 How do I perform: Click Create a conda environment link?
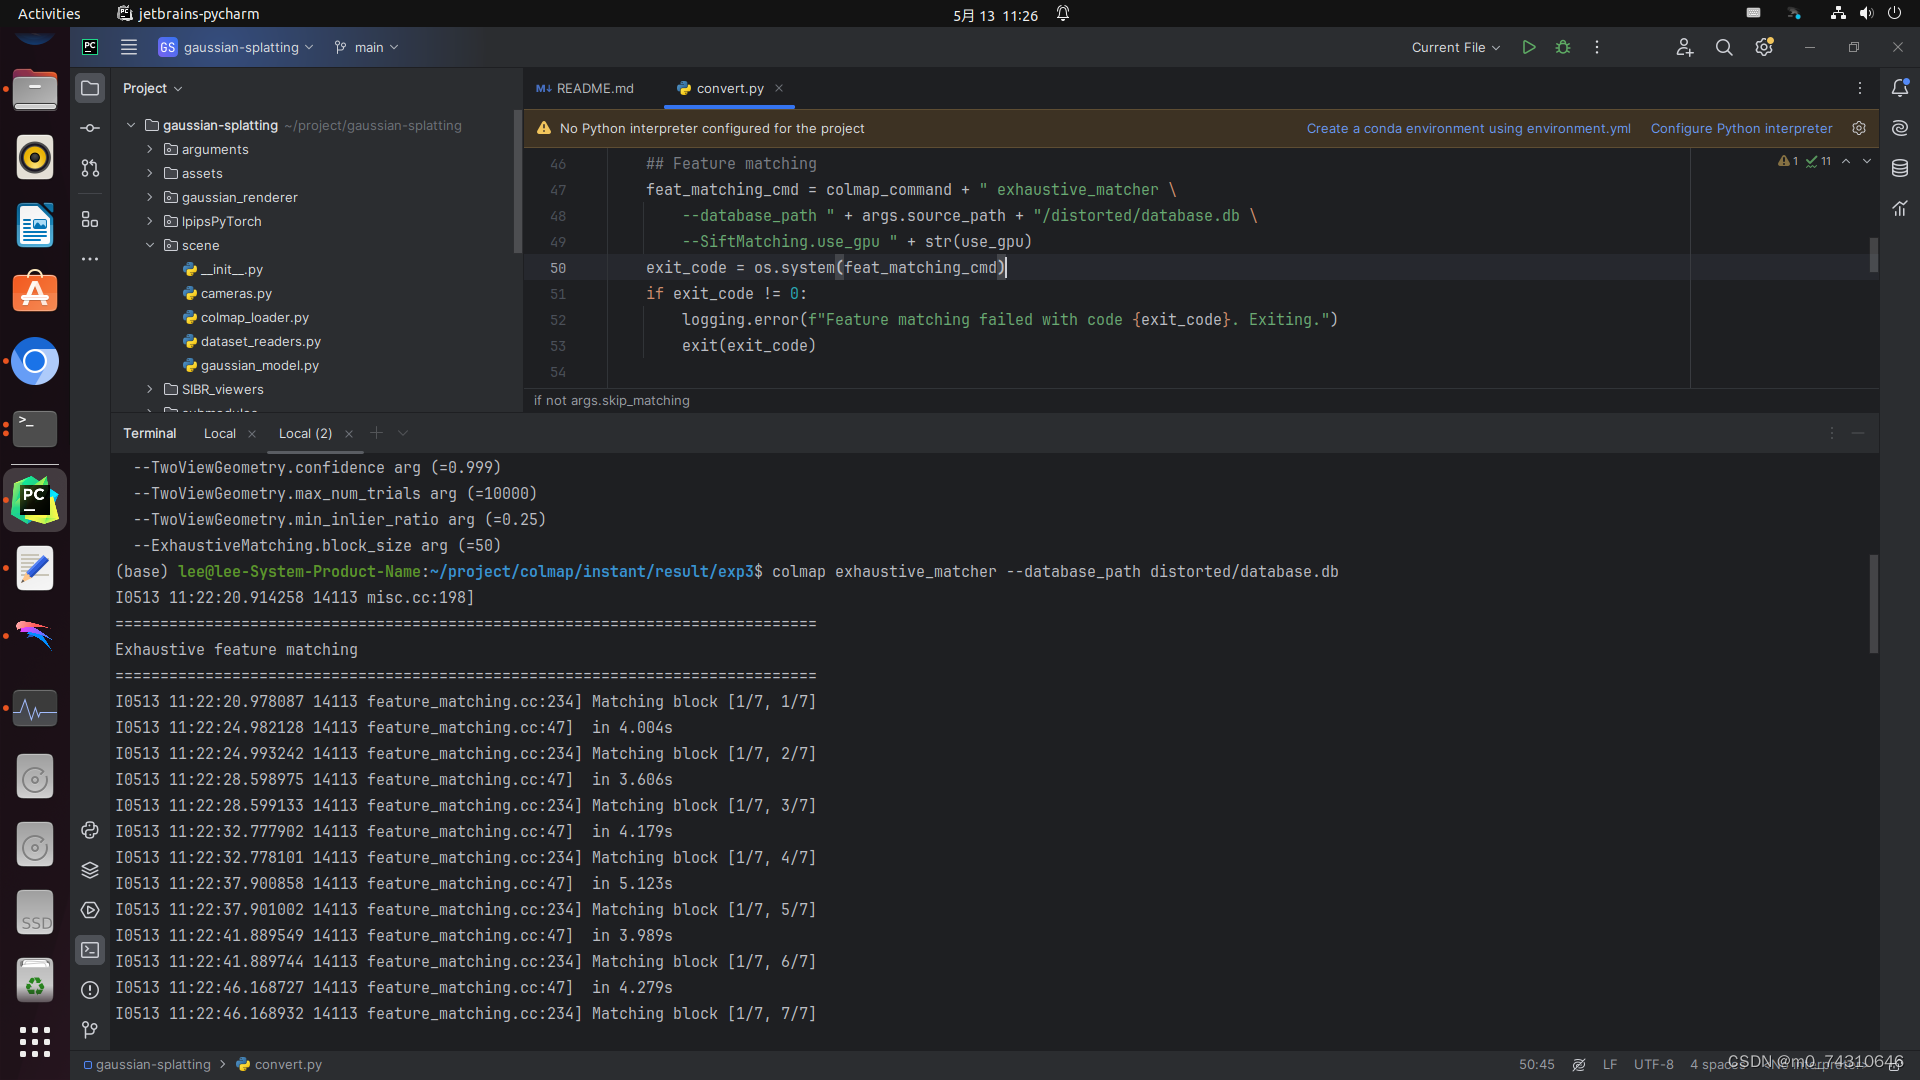click(1468, 128)
